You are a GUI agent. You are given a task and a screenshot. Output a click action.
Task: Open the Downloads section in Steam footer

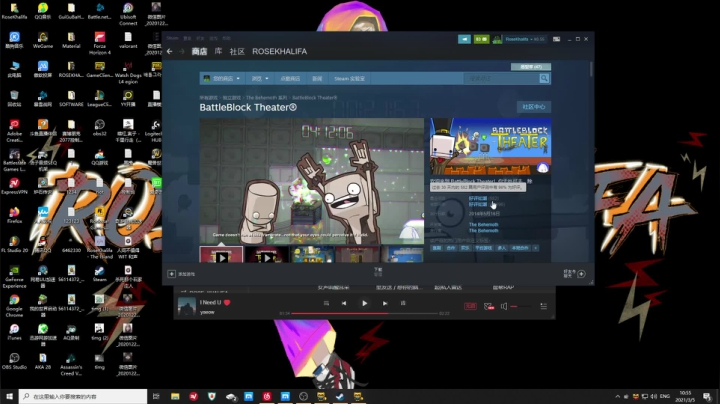378,272
